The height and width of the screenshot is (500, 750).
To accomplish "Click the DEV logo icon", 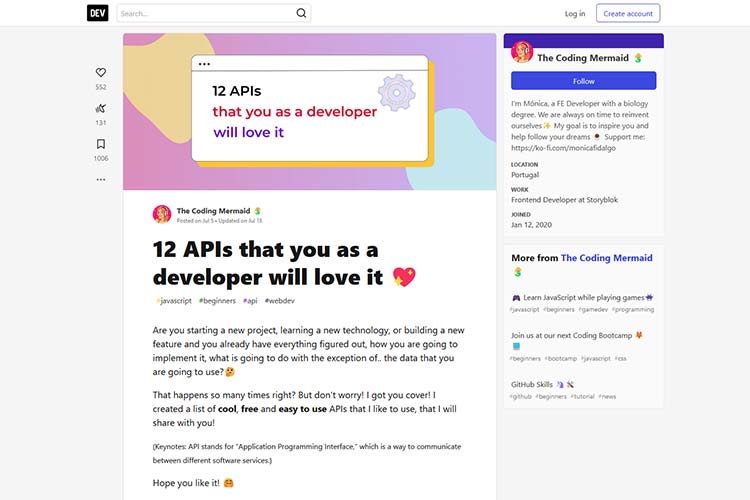I will [x=97, y=13].
